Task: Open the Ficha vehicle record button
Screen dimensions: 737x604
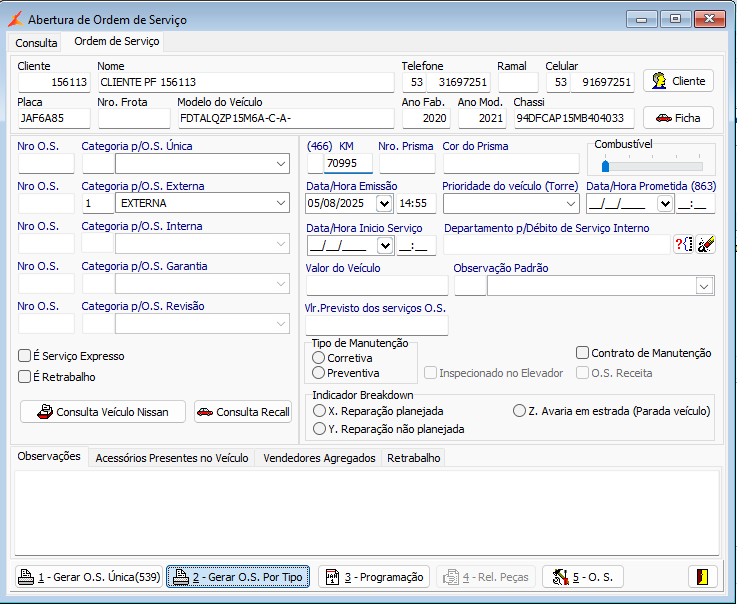Action: pos(678,117)
